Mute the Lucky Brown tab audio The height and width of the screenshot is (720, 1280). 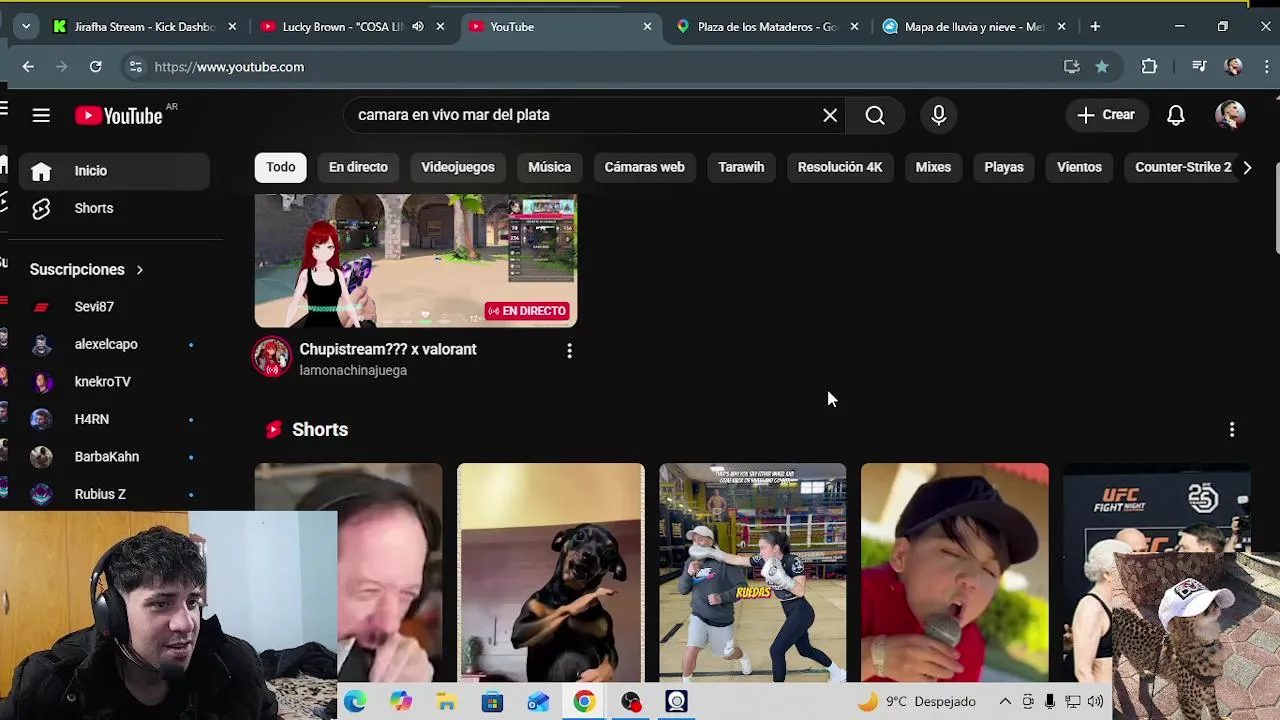coord(418,27)
